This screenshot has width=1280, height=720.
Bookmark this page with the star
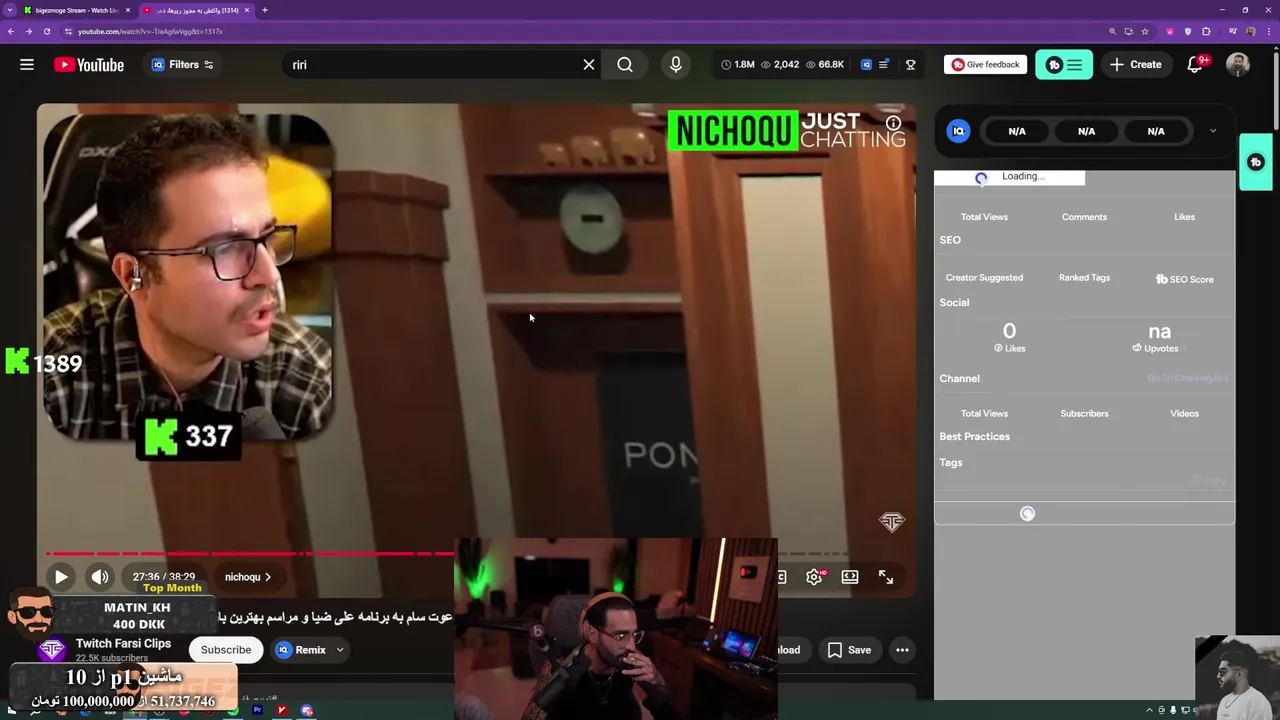tap(1145, 31)
